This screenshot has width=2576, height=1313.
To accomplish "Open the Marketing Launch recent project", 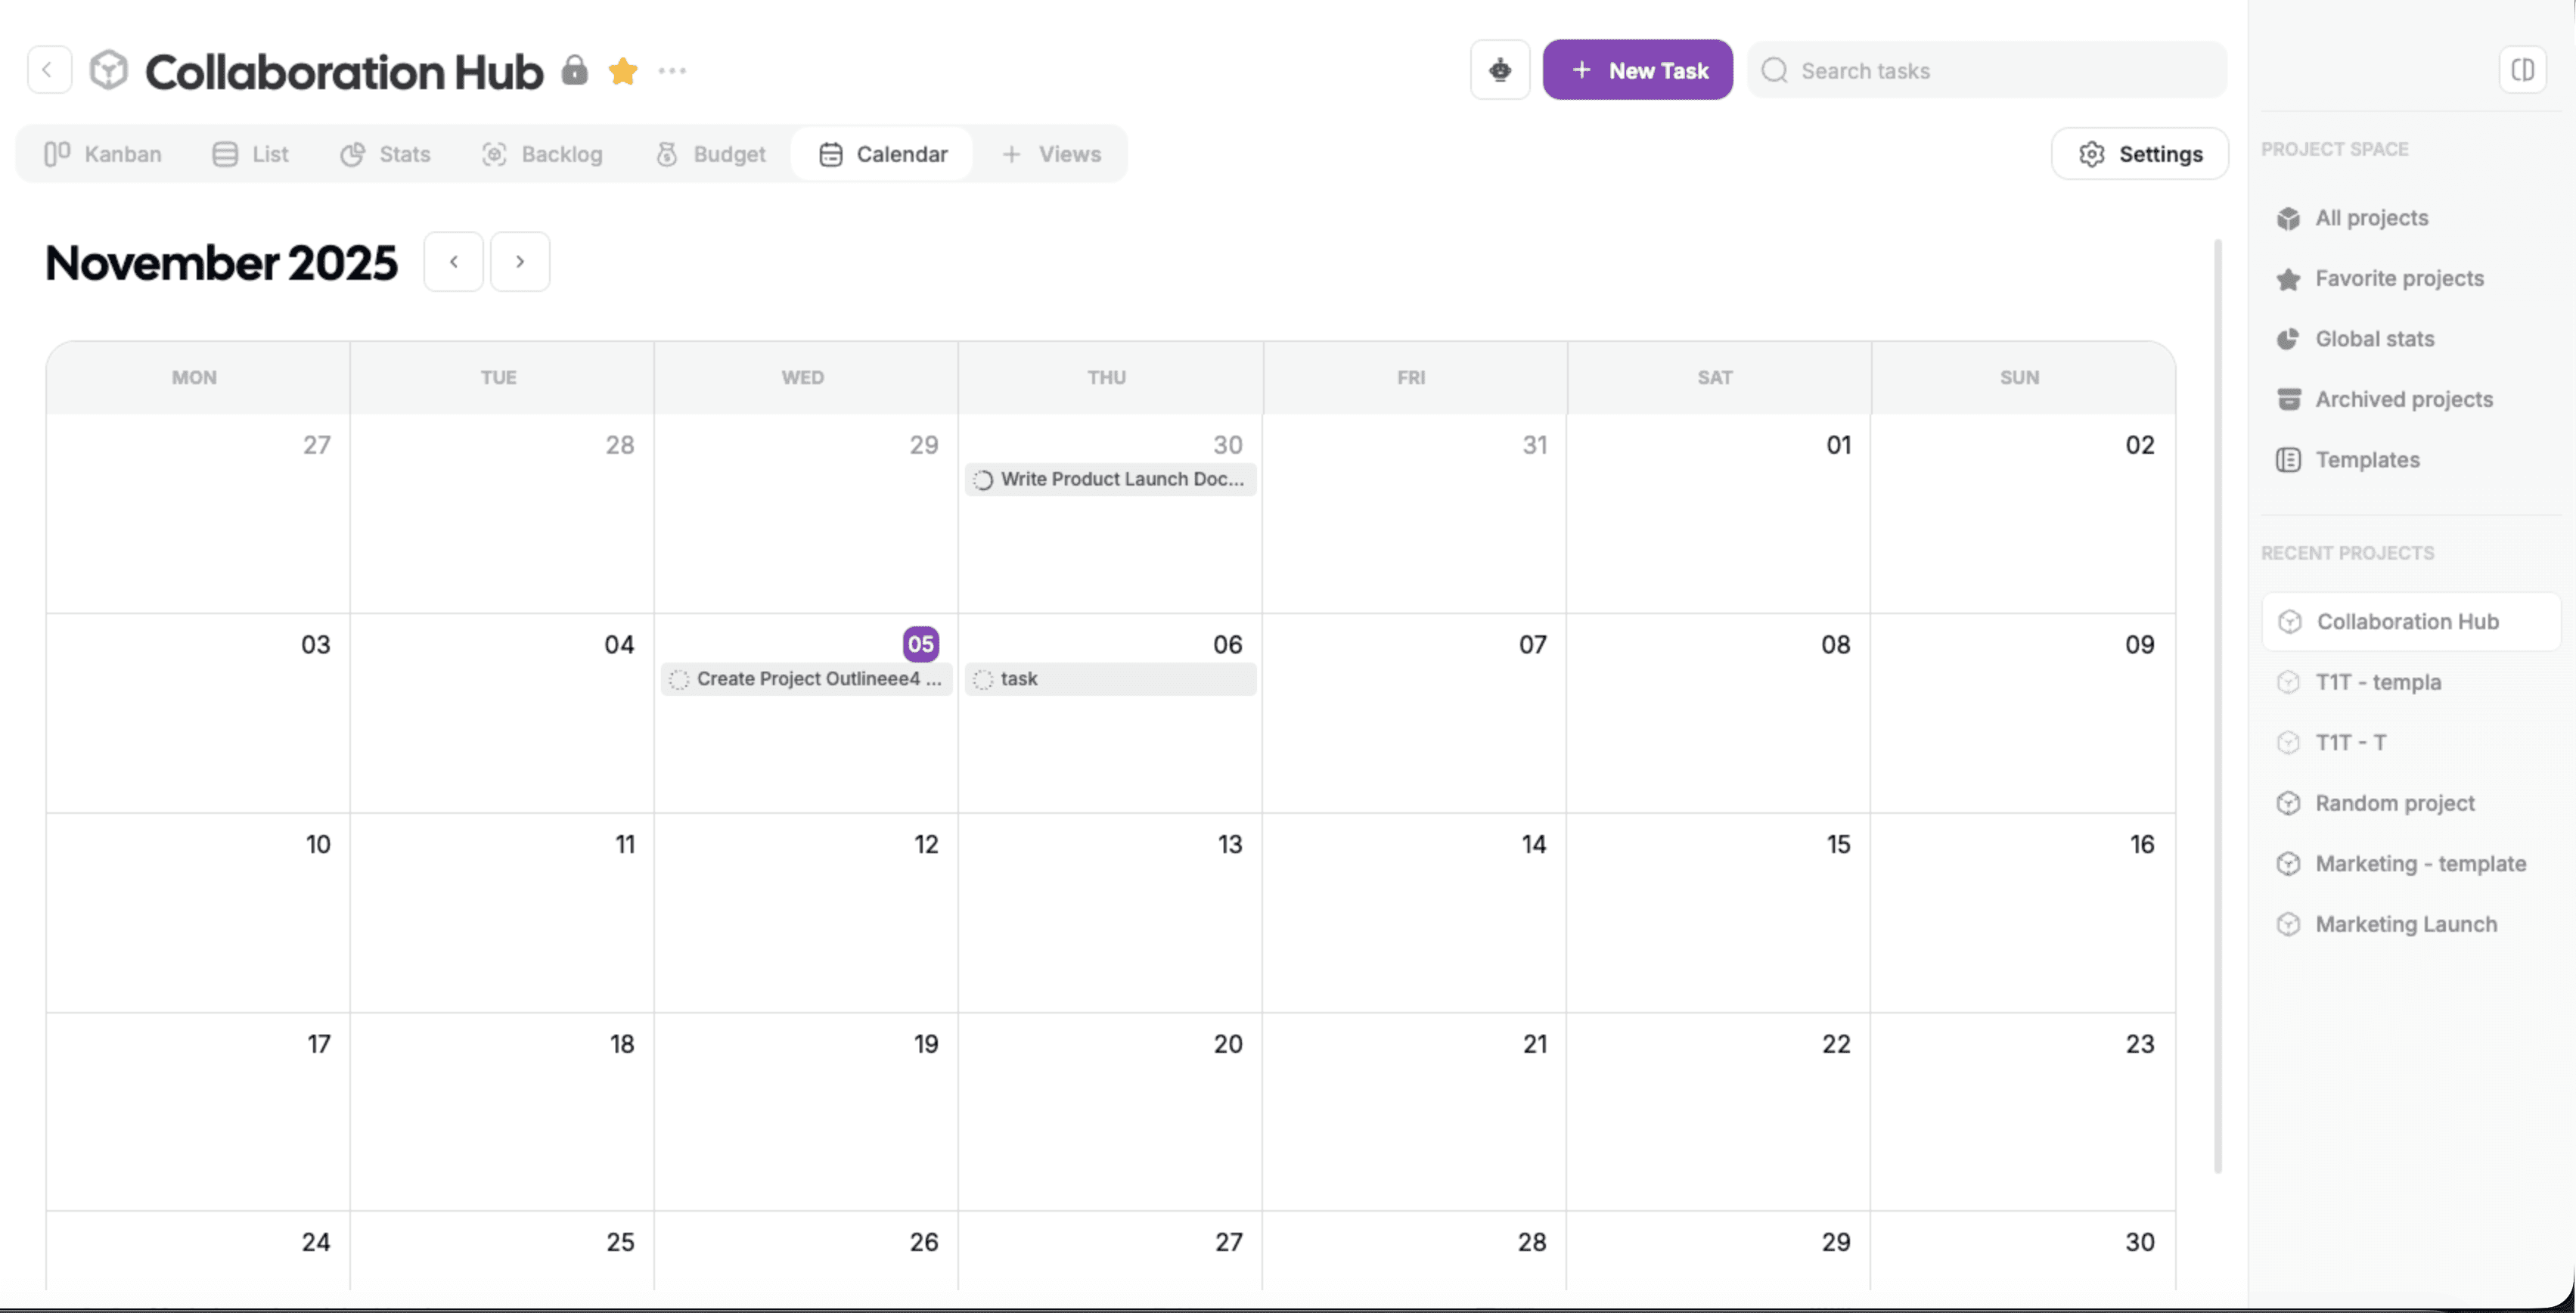I will click(x=2405, y=924).
